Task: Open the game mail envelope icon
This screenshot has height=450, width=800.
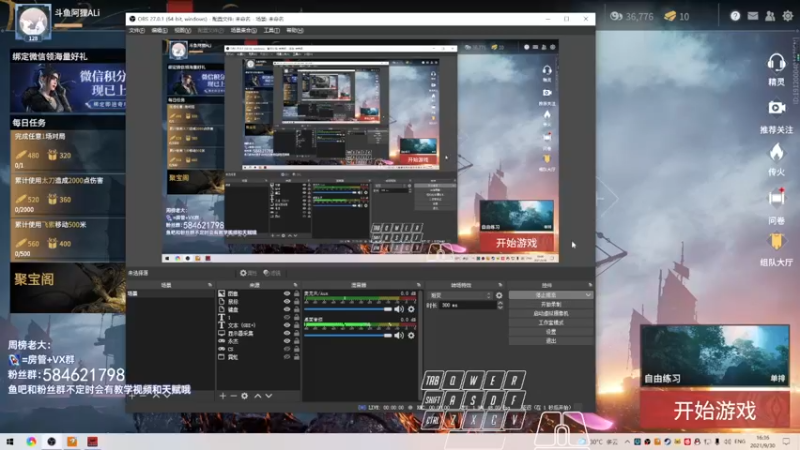Action: pyautogui.click(x=753, y=16)
